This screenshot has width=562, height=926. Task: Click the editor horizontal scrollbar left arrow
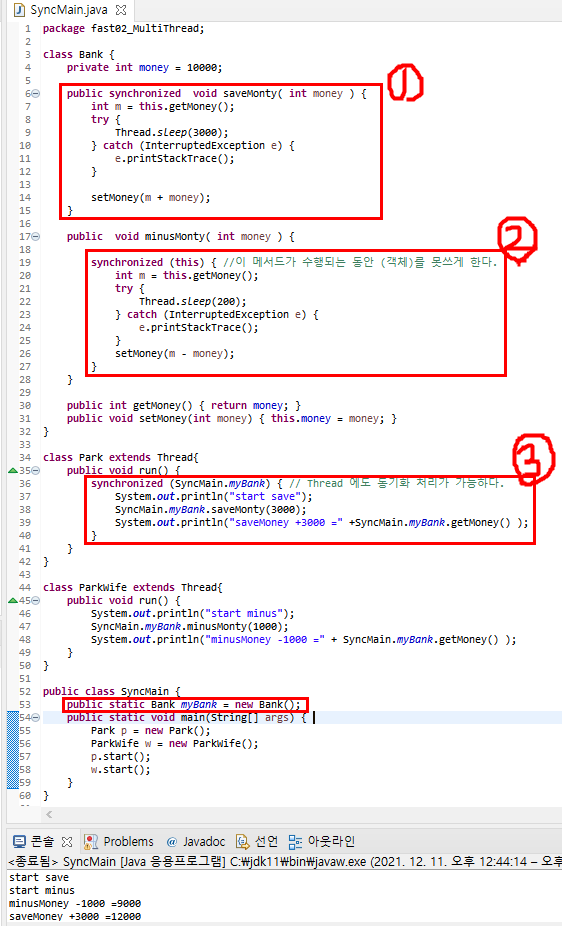49,814
